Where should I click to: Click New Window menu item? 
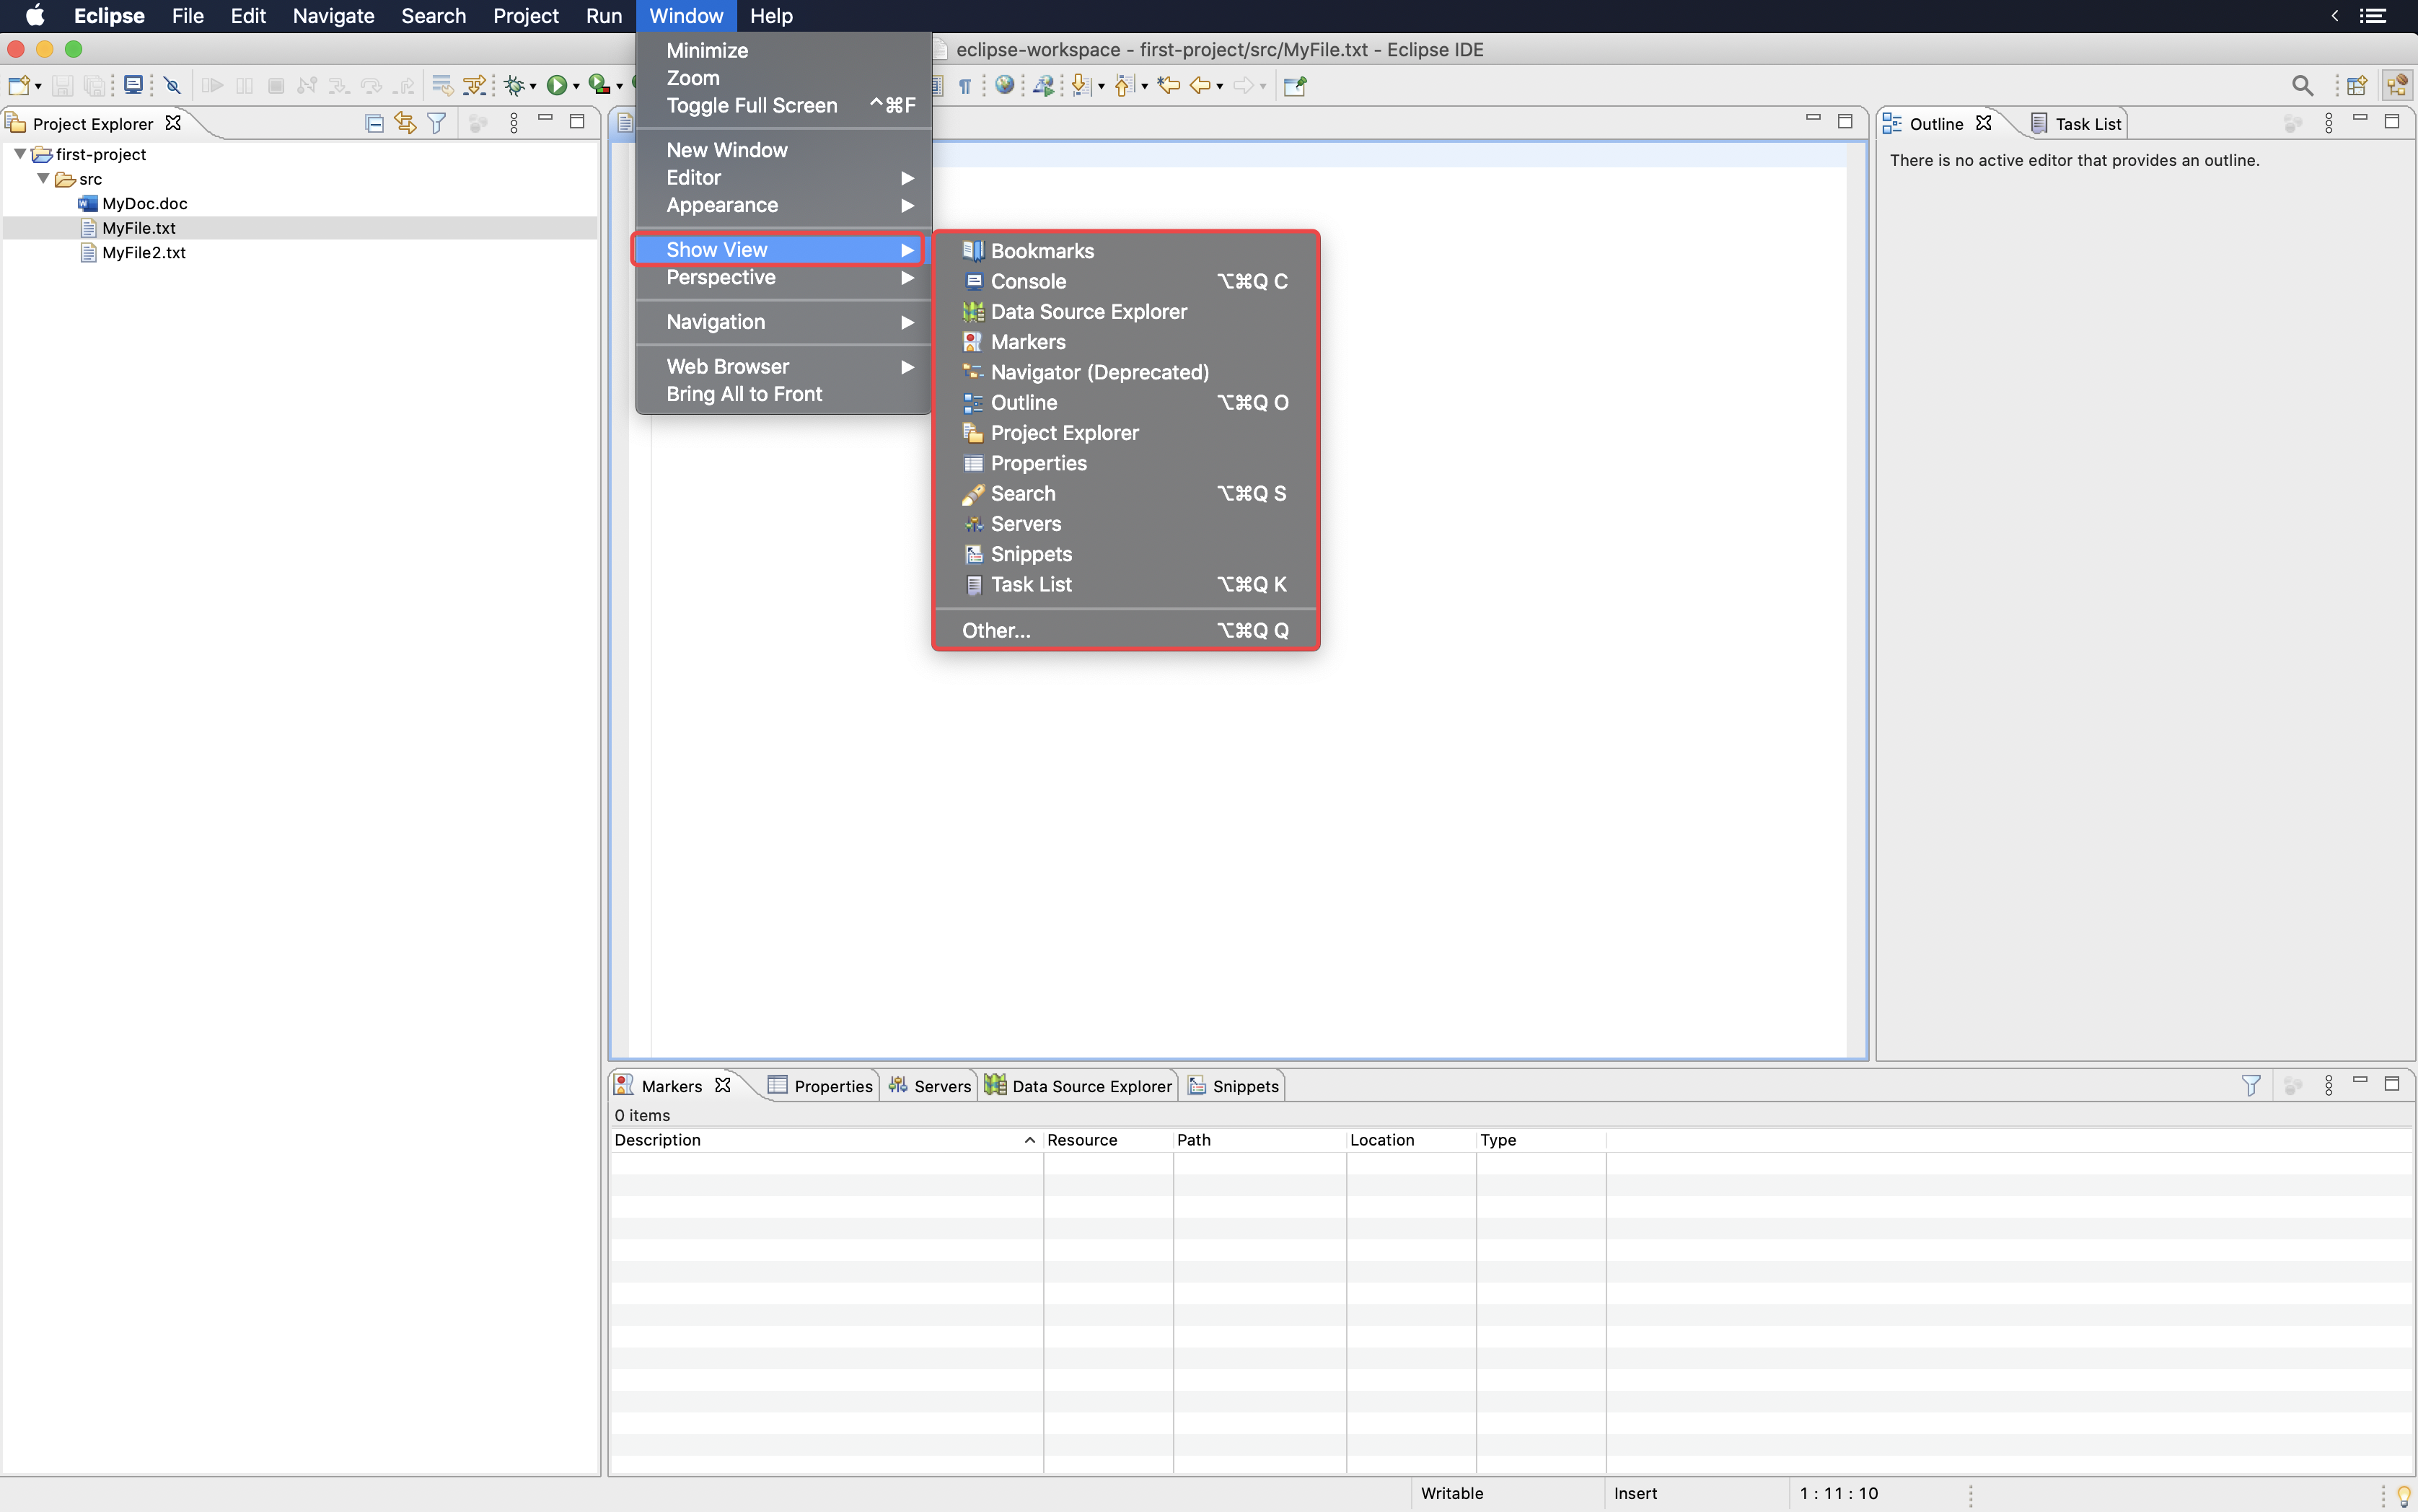pos(784,150)
